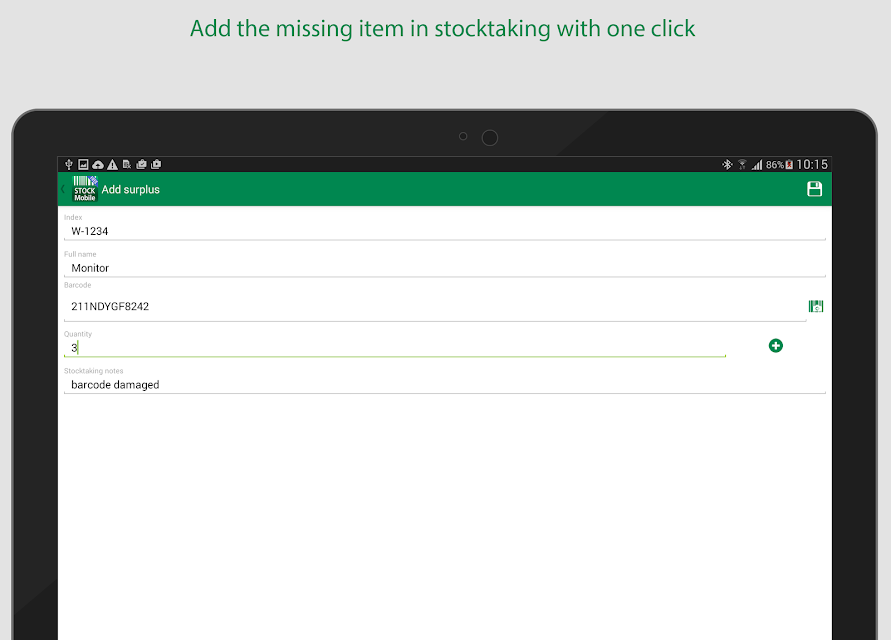Tap the warning triangle status icon

tap(113, 165)
